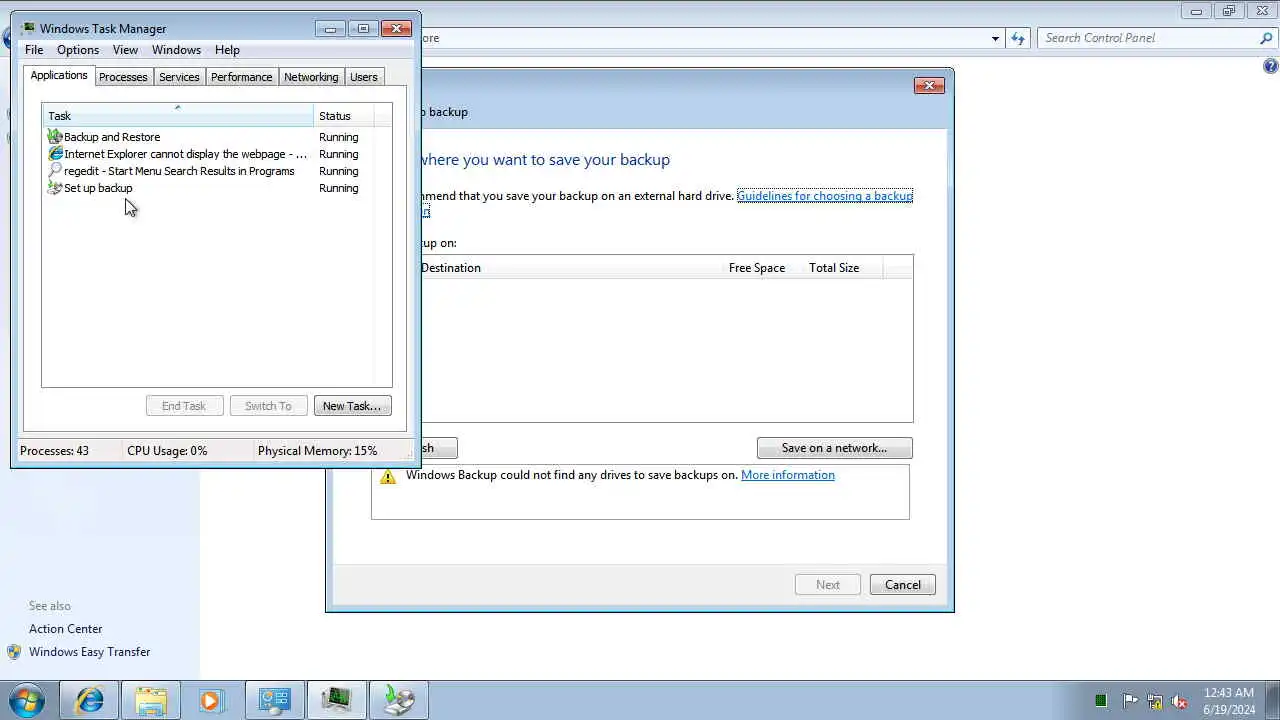Close the Set up backup dialog
1280x720 pixels.
click(929, 86)
